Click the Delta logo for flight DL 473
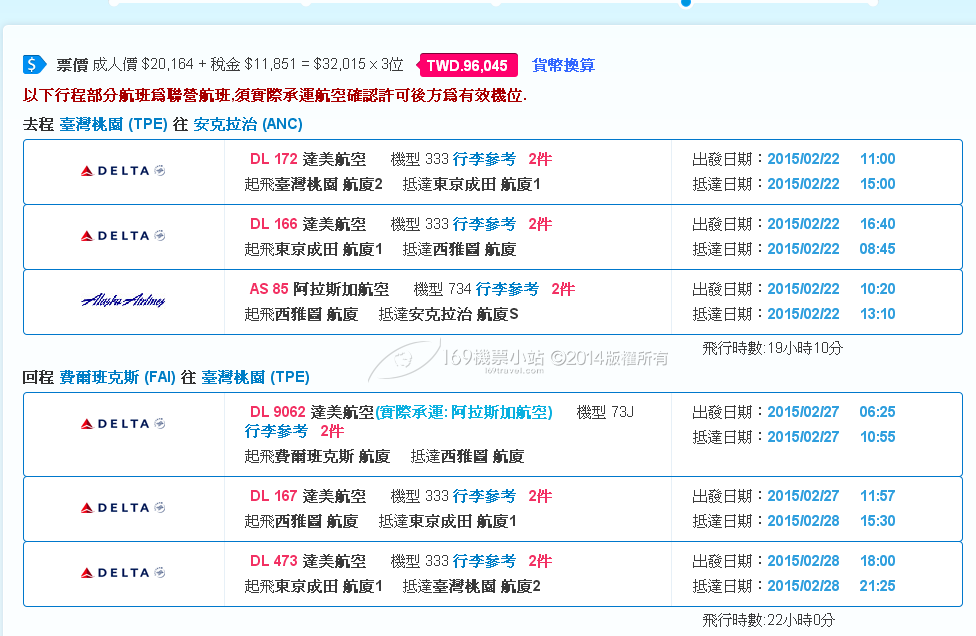Screen dimensions: 976x636 123,573
